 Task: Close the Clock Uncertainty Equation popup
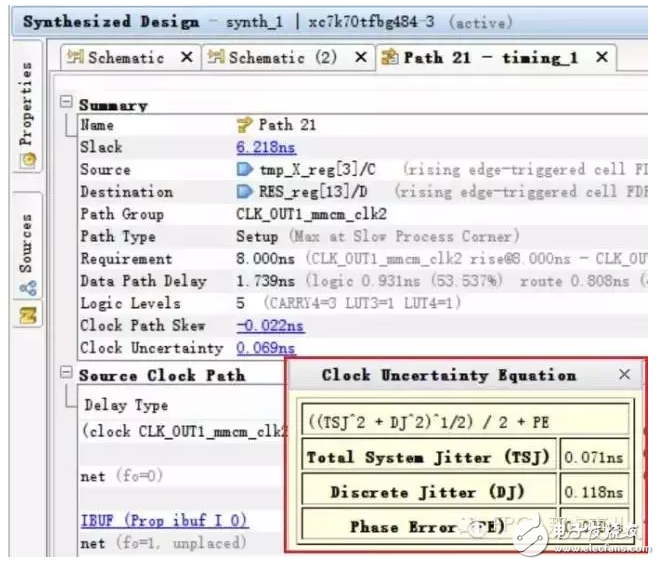[x=624, y=375]
